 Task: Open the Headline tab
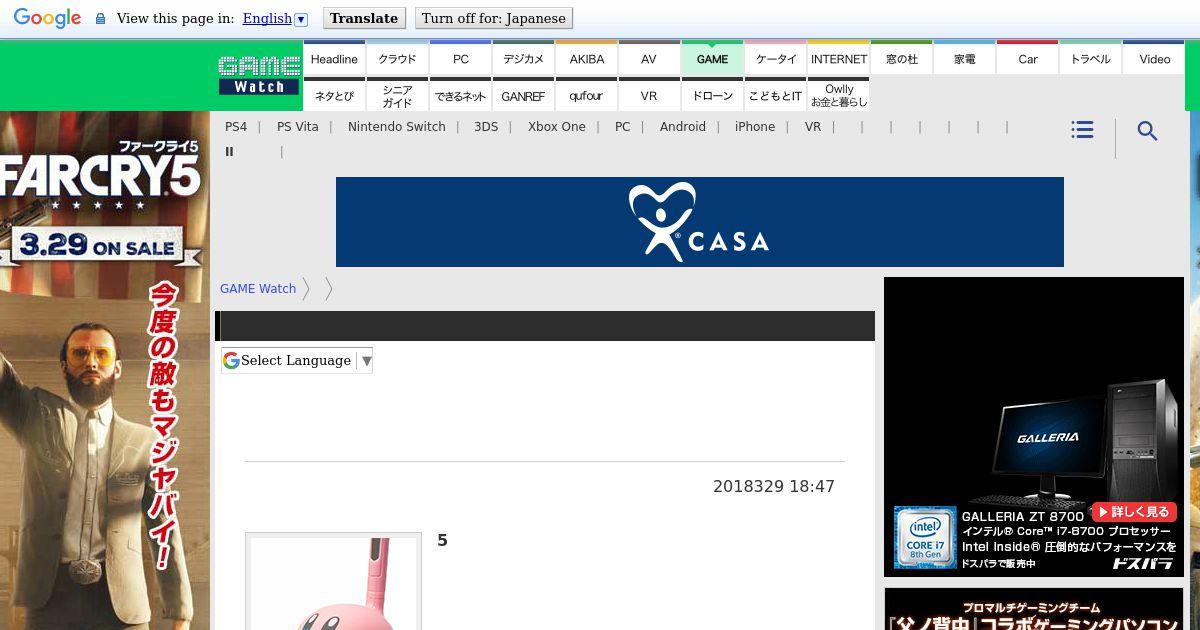coord(334,59)
